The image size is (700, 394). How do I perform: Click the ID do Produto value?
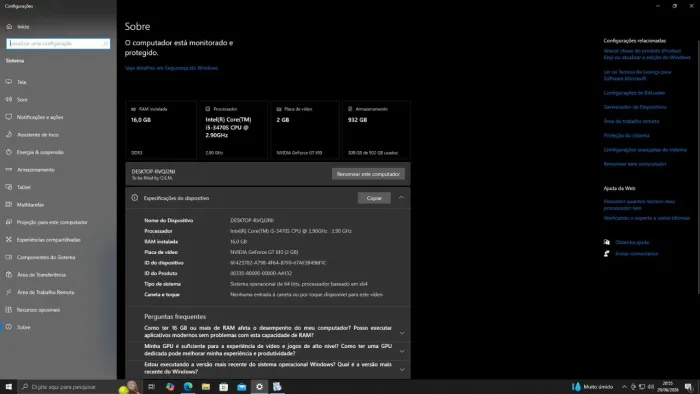click(x=261, y=274)
